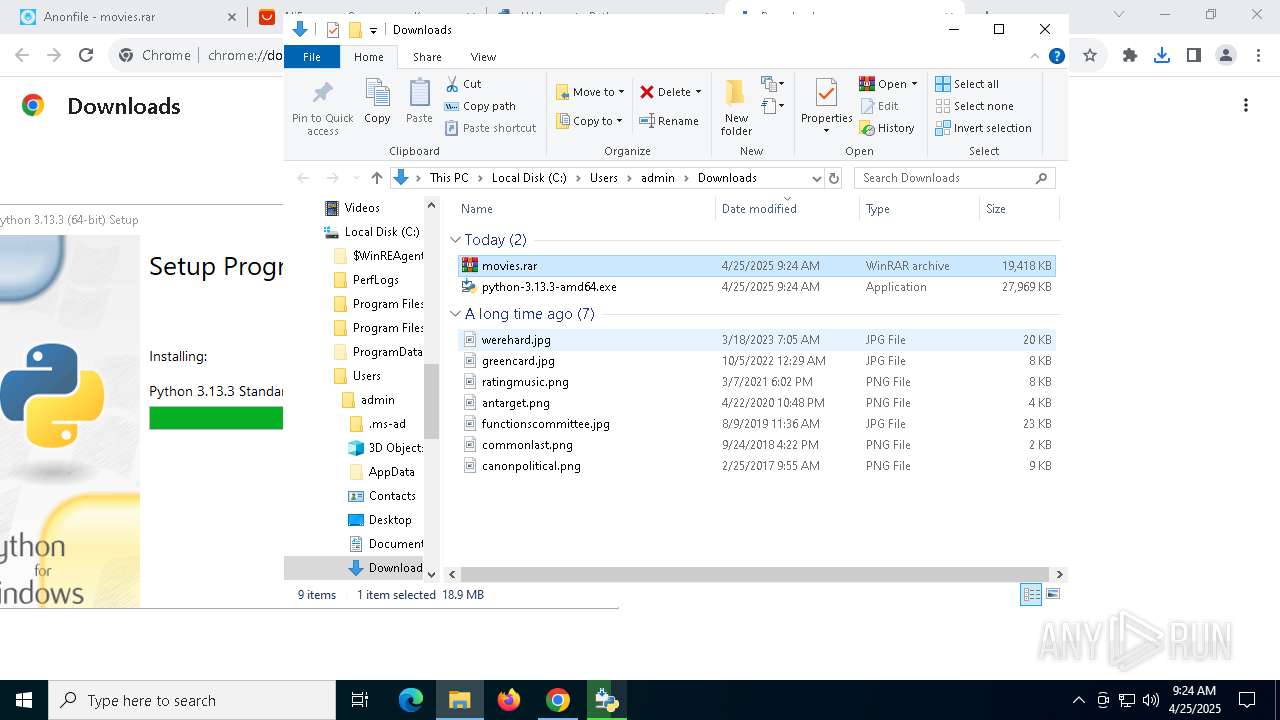Click horizontal scrollbar of file list
This screenshot has width=1280, height=720.
755,575
